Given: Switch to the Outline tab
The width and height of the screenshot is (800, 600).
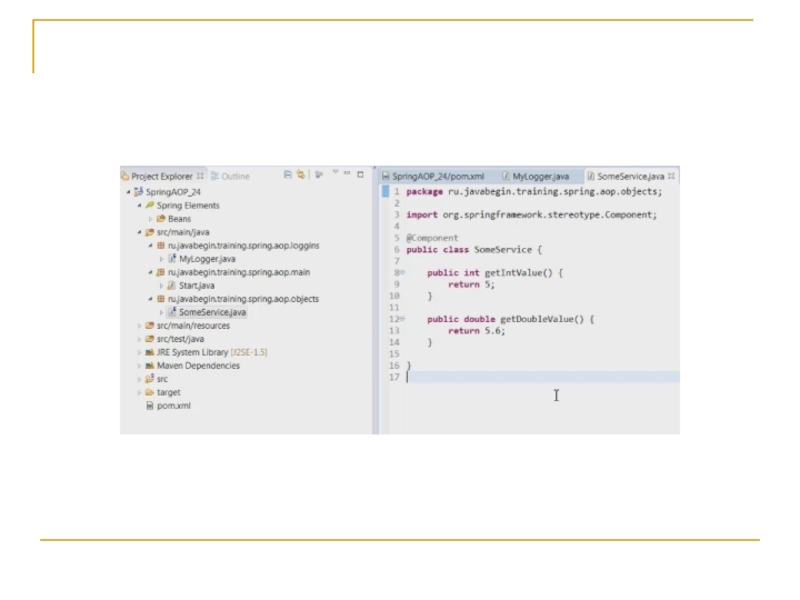Looking at the screenshot, I should (231, 176).
